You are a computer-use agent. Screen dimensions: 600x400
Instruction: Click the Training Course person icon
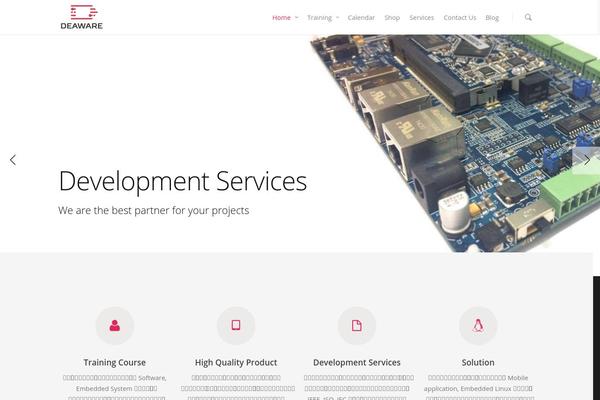pyautogui.click(x=114, y=326)
